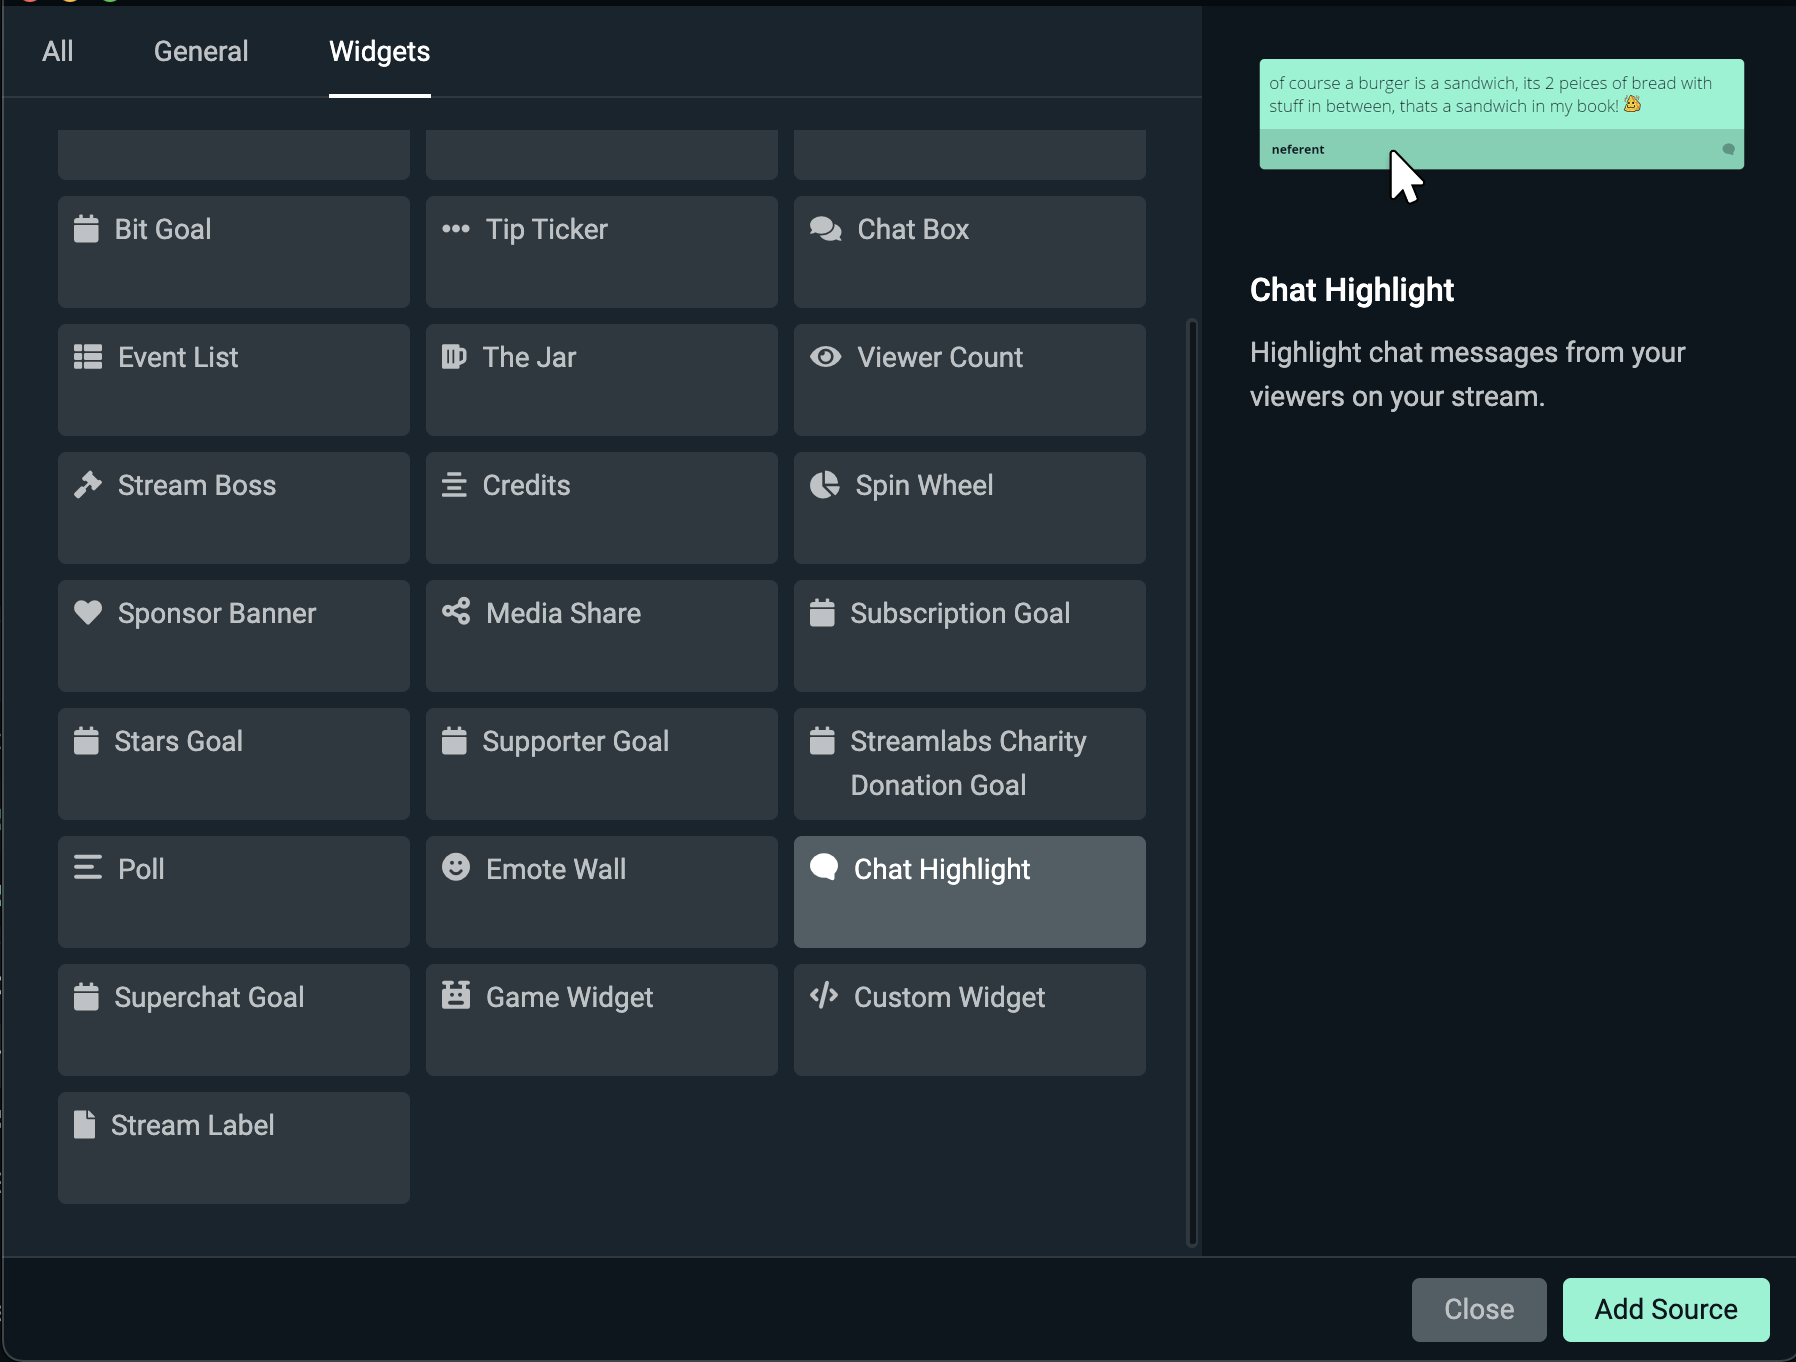Screen dimensions: 1796x1362
Task: Choose the Media Share widget
Action: click(600, 635)
